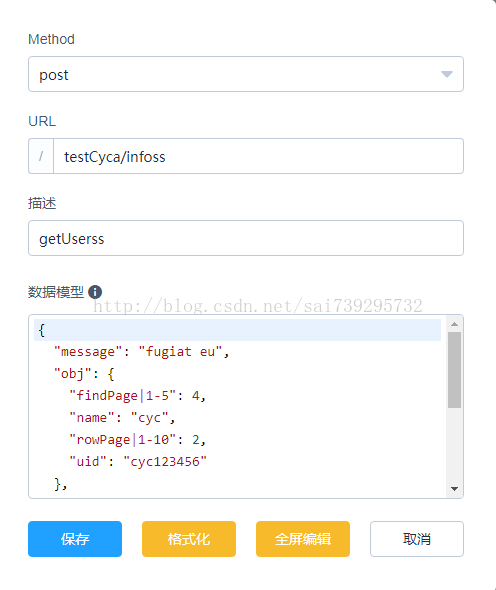Place cursor on the "obj" line
The width and height of the screenshot is (496, 590).
237,374
